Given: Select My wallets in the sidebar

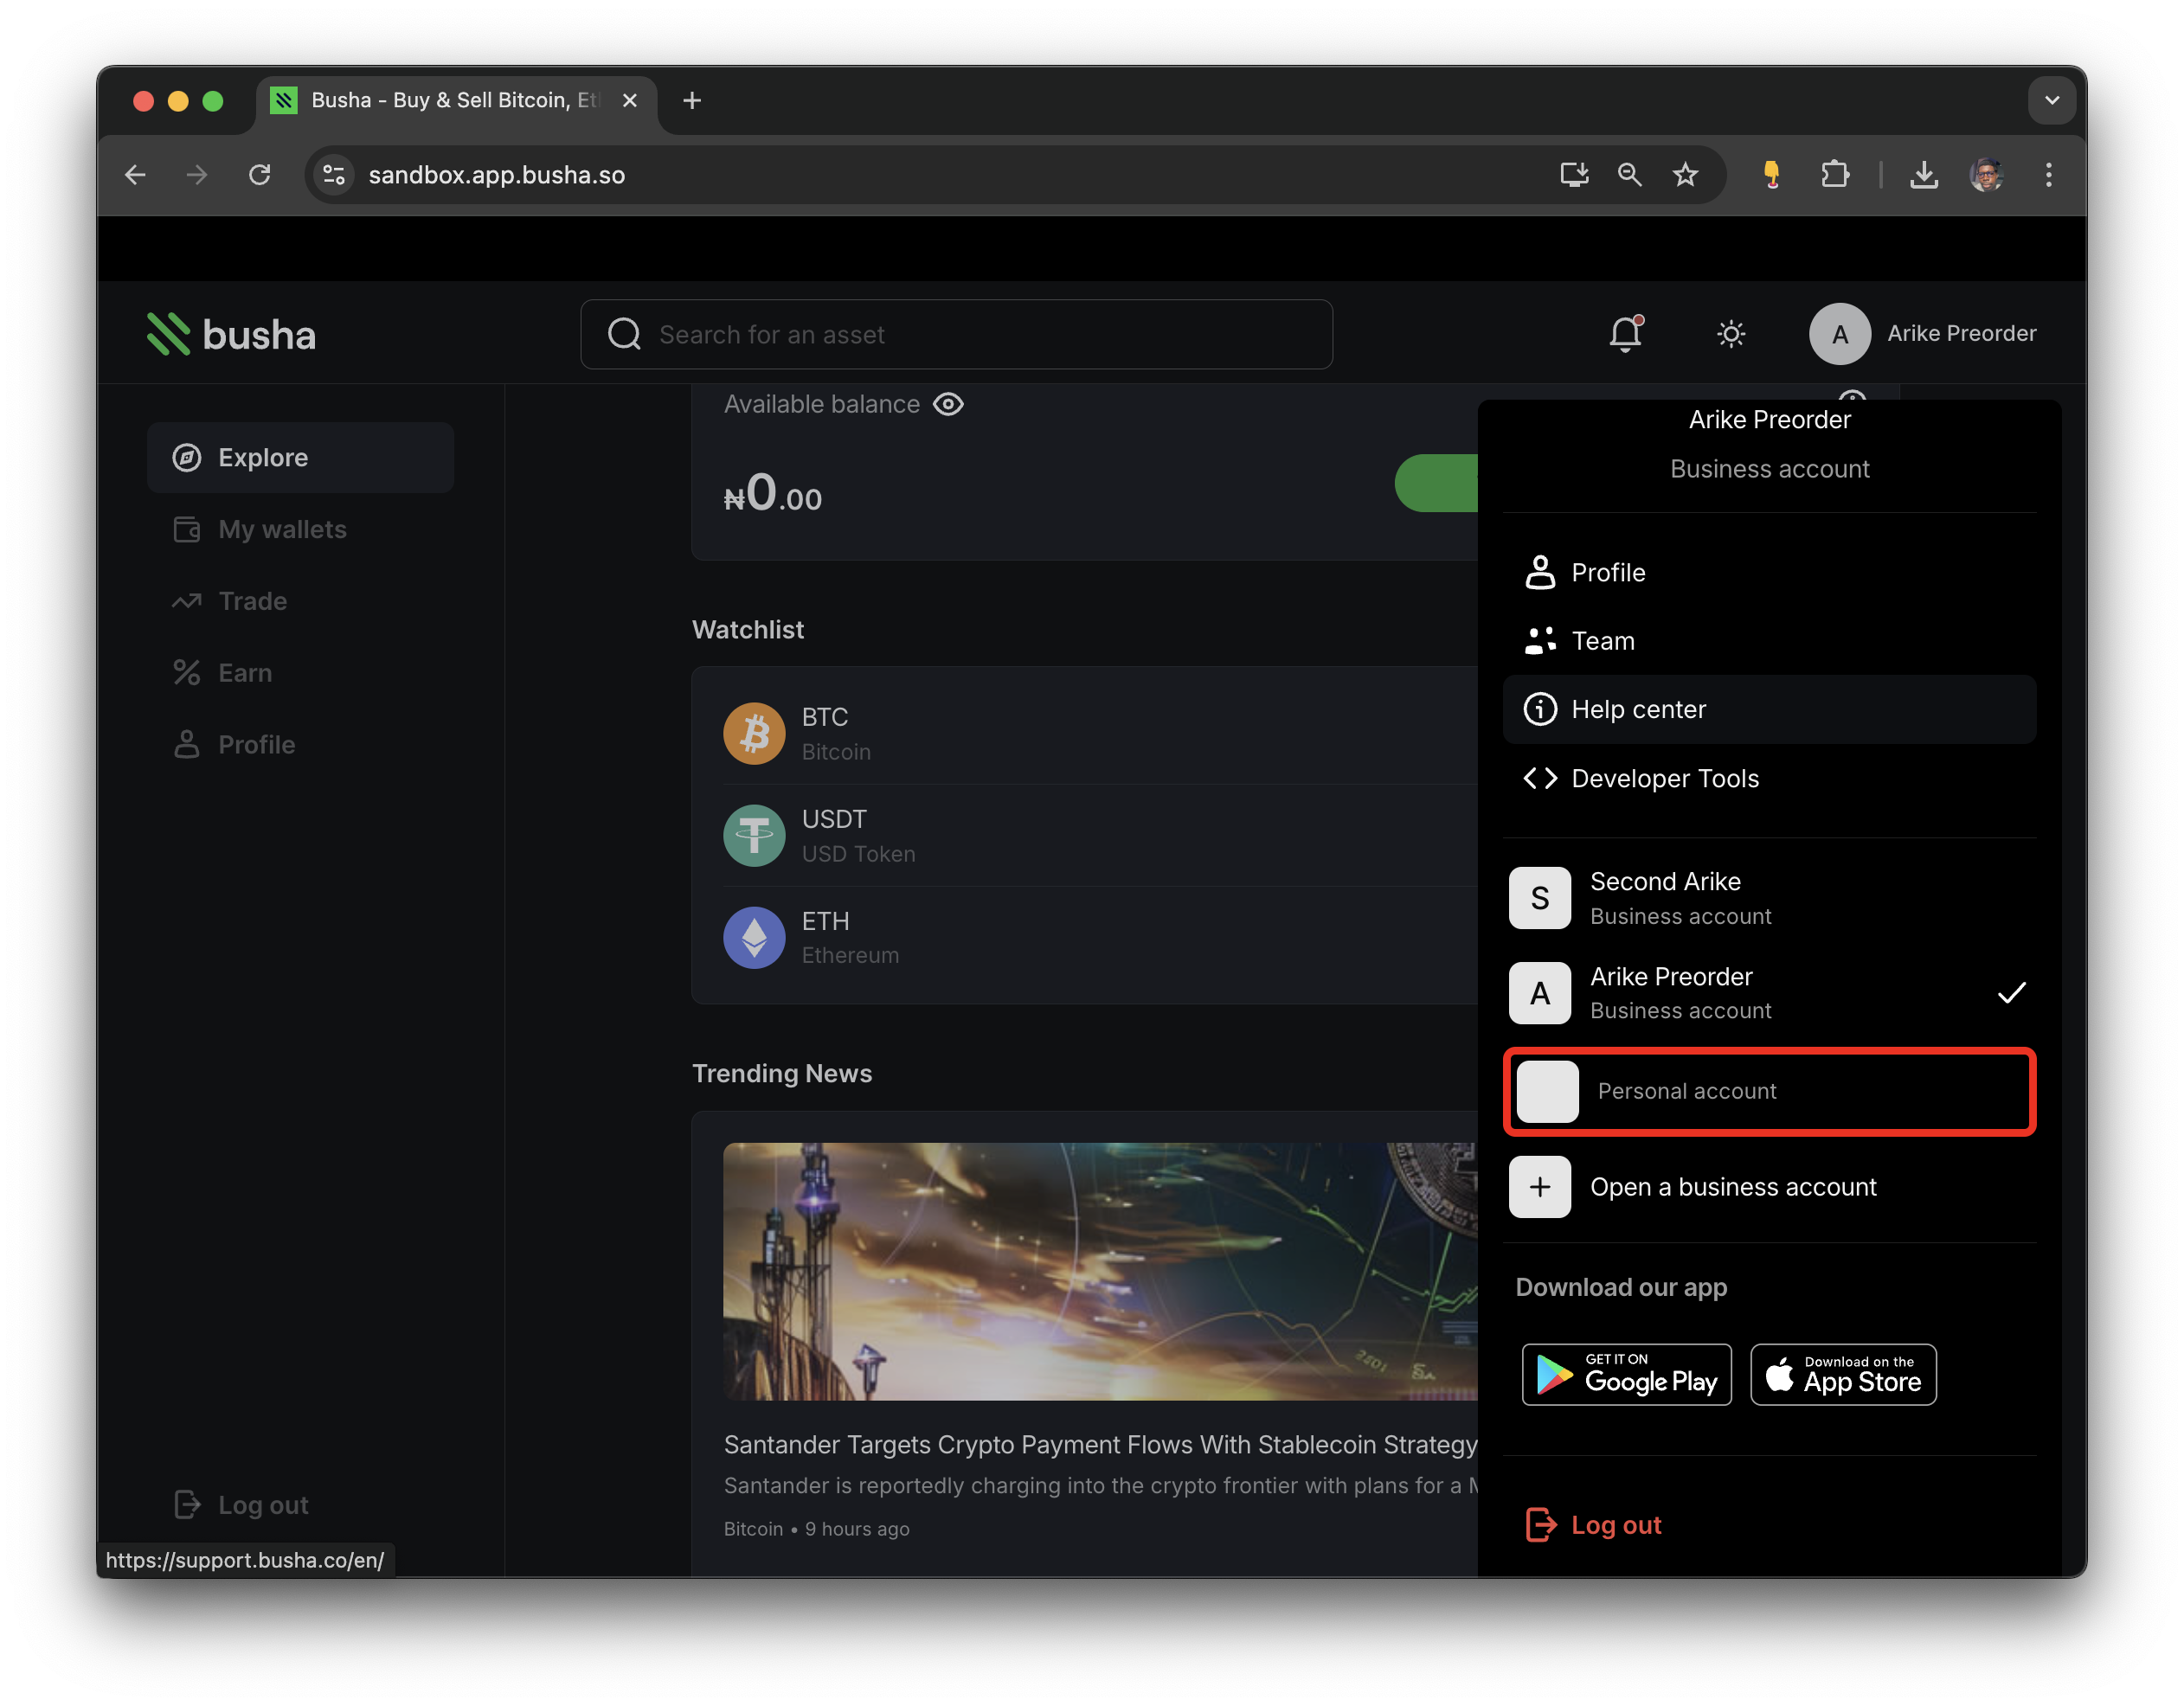Looking at the screenshot, I should [x=282, y=529].
